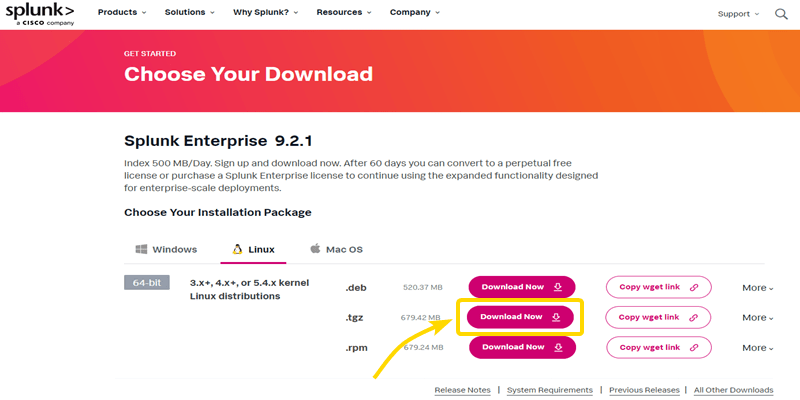Expand the Products menu
The image size is (800, 400).
coord(121,13)
